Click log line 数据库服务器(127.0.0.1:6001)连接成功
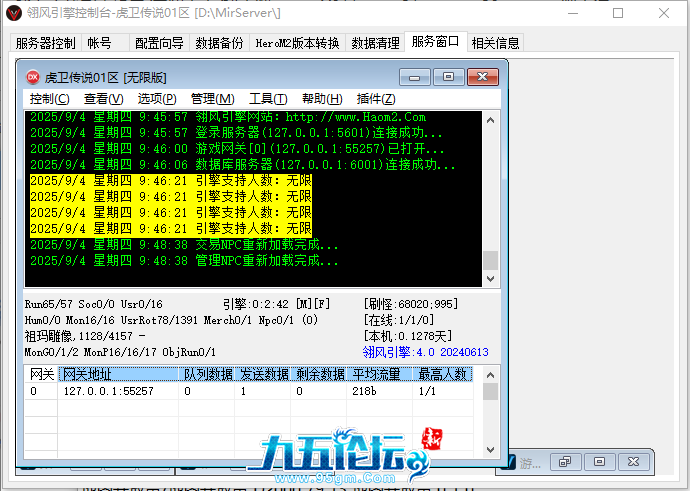The width and height of the screenshot is (690, 491). 242,165
